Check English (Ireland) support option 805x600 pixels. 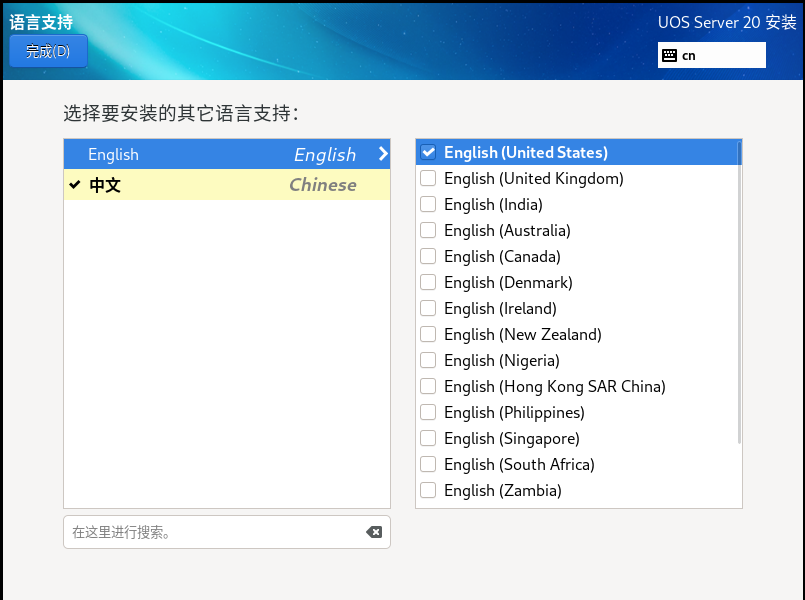[428, 308]
